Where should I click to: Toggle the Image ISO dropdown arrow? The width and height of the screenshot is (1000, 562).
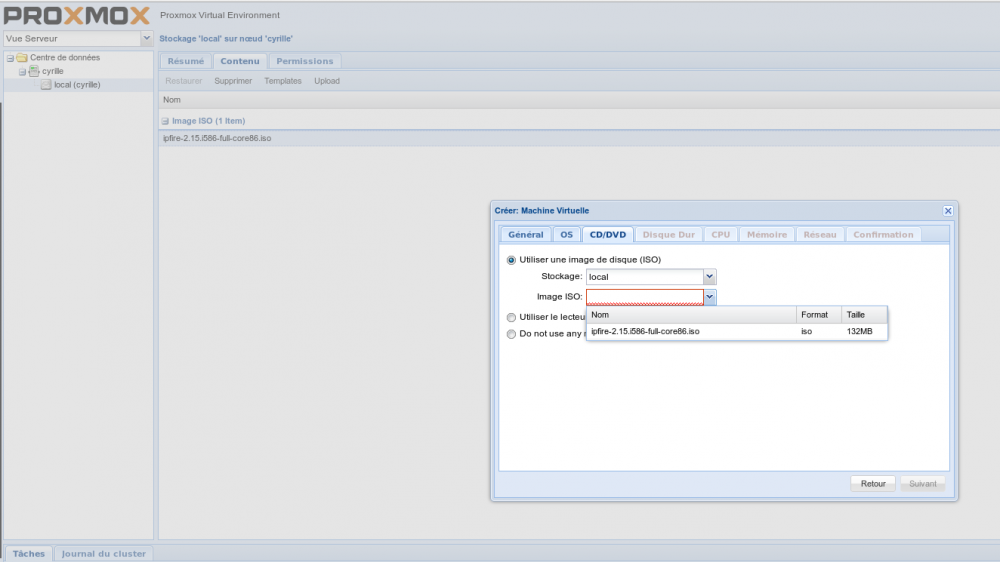[709, 297]
